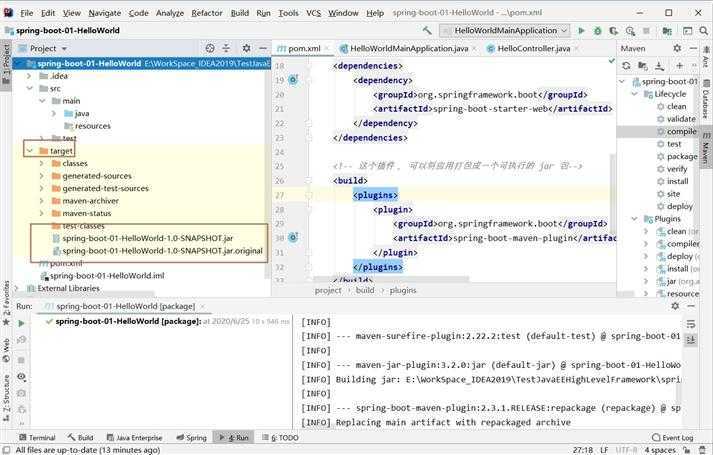Reimport Maven projects refresh icon
This screenshot has height=455, width=713.
pyautogui.click(x=626, y=65)
